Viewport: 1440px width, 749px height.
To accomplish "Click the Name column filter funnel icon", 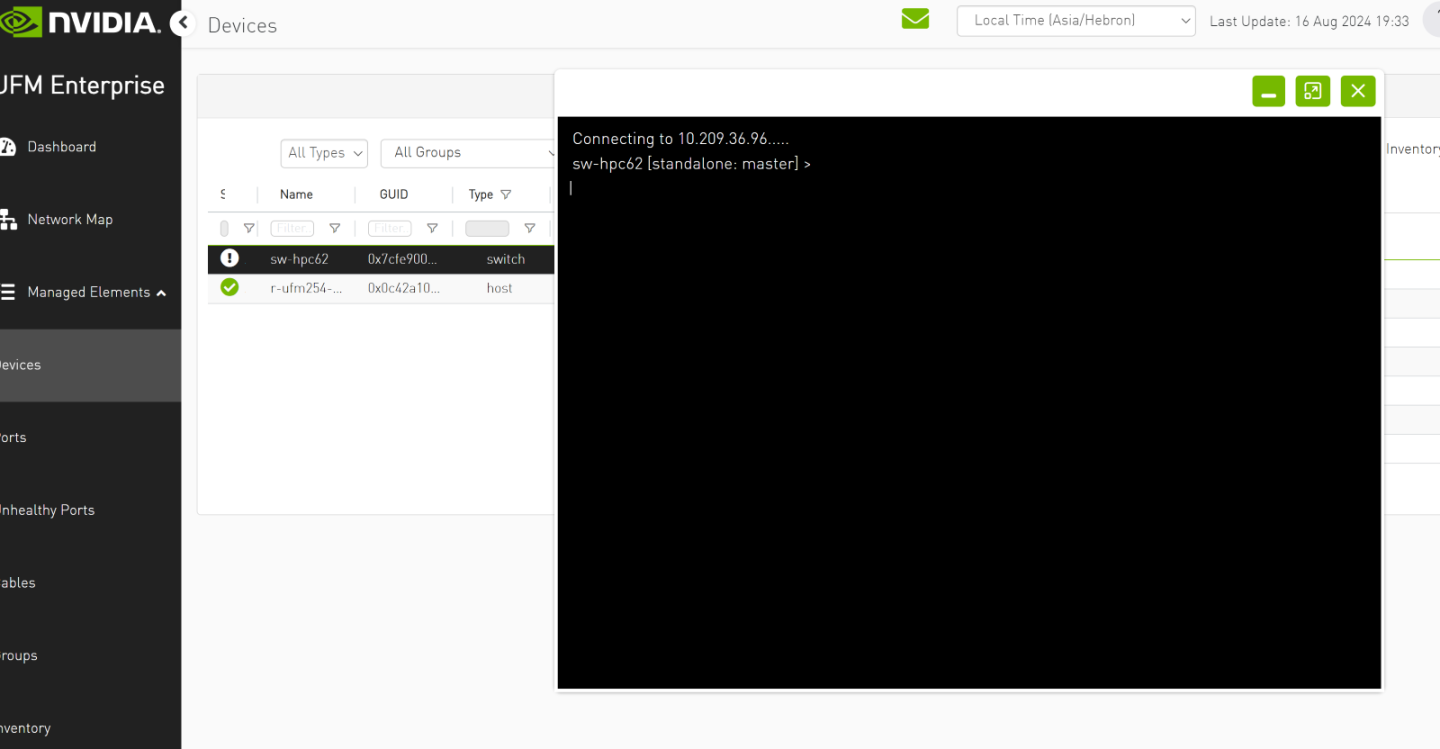I will (334, 228).
